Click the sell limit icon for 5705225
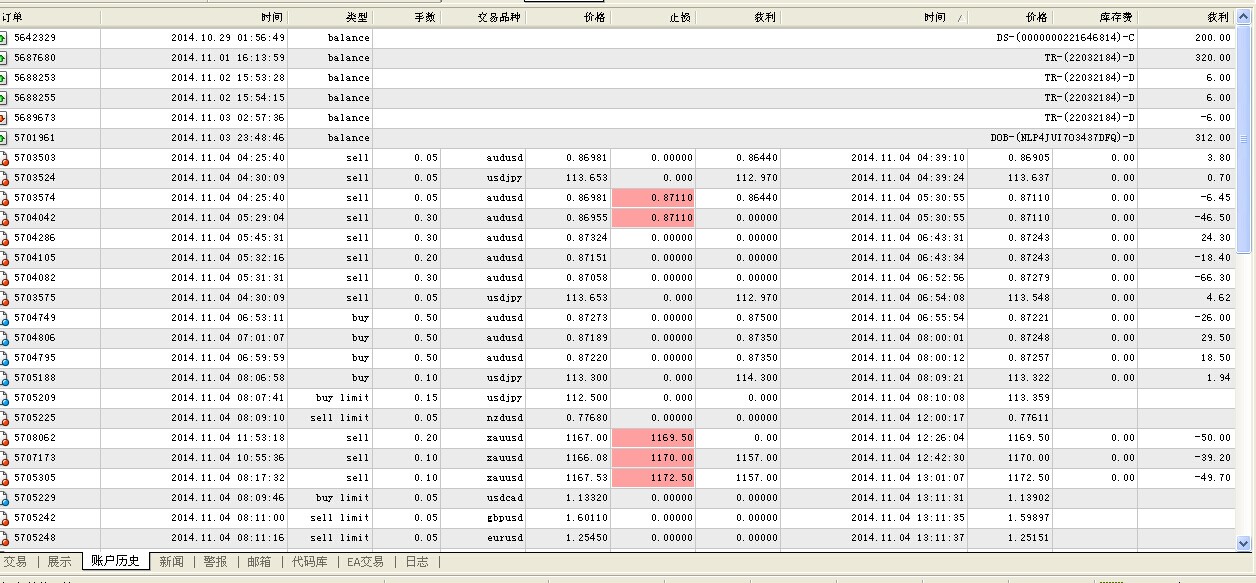Viewport: 1256px width, 583px height. click(4, 418)
